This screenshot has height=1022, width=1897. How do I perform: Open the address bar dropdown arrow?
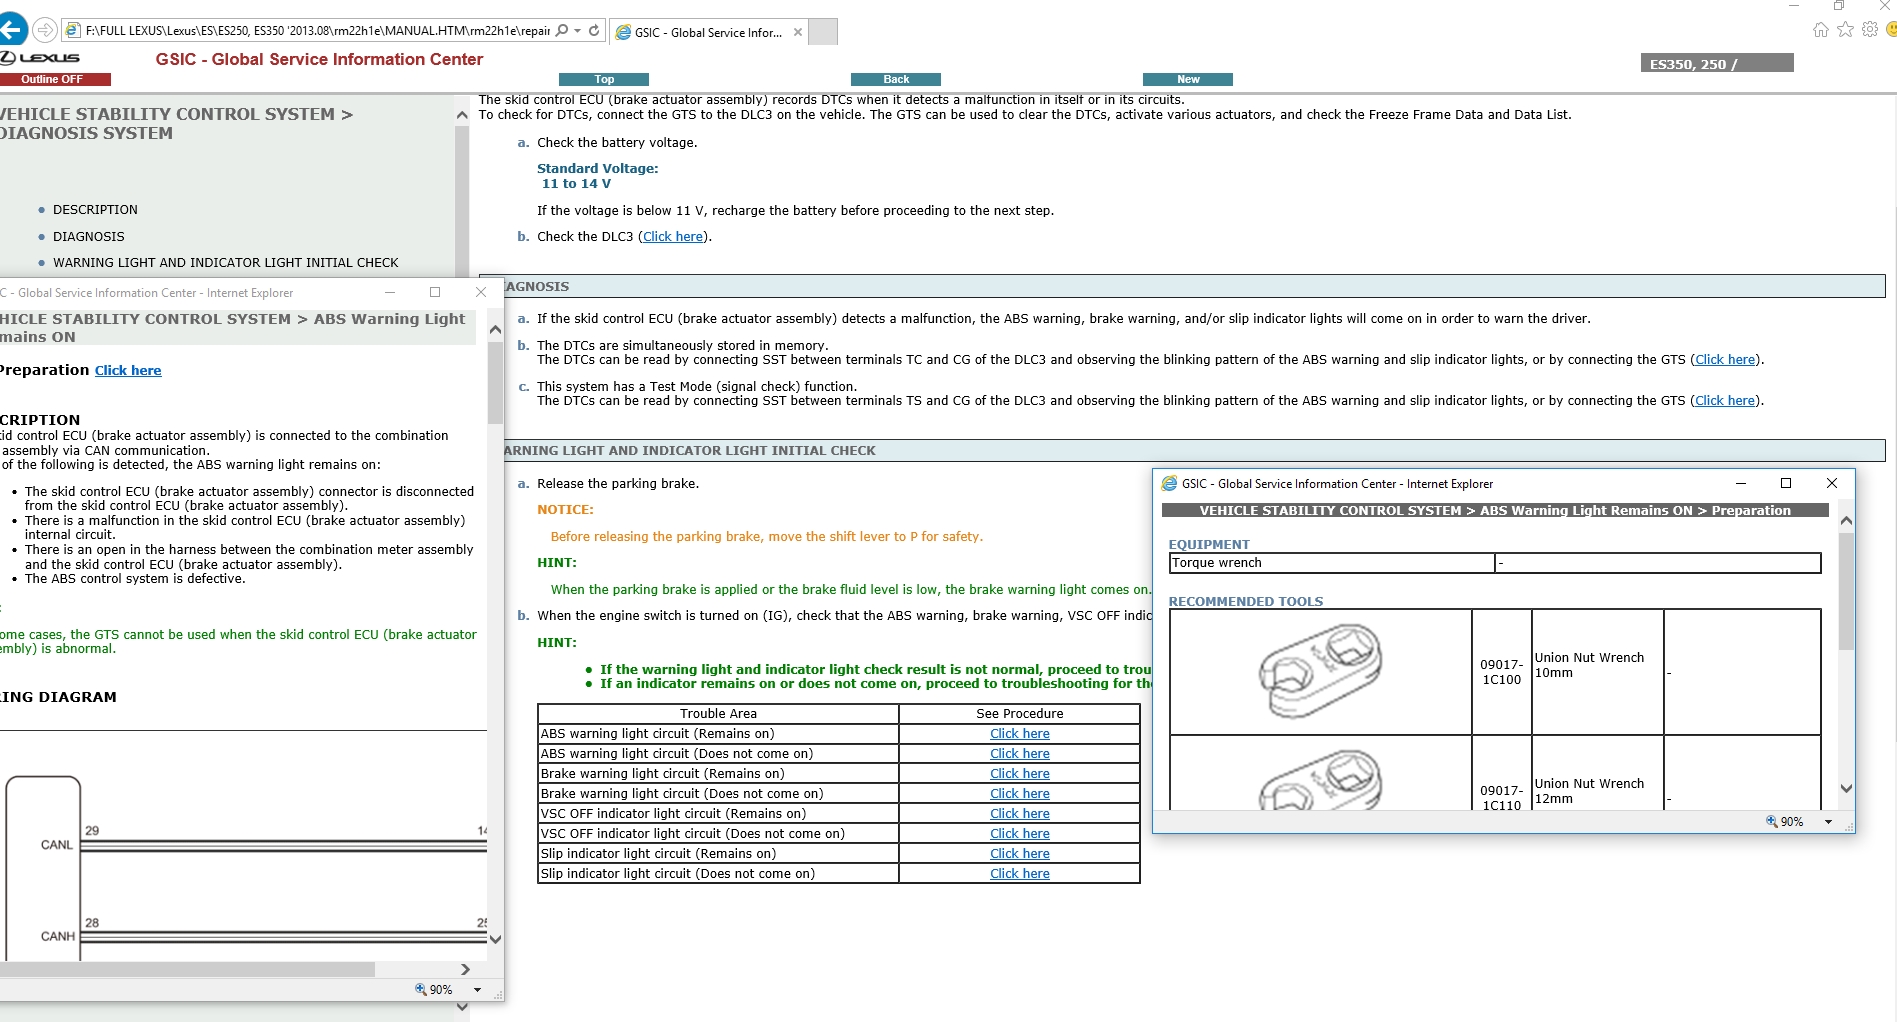point(578,31)
